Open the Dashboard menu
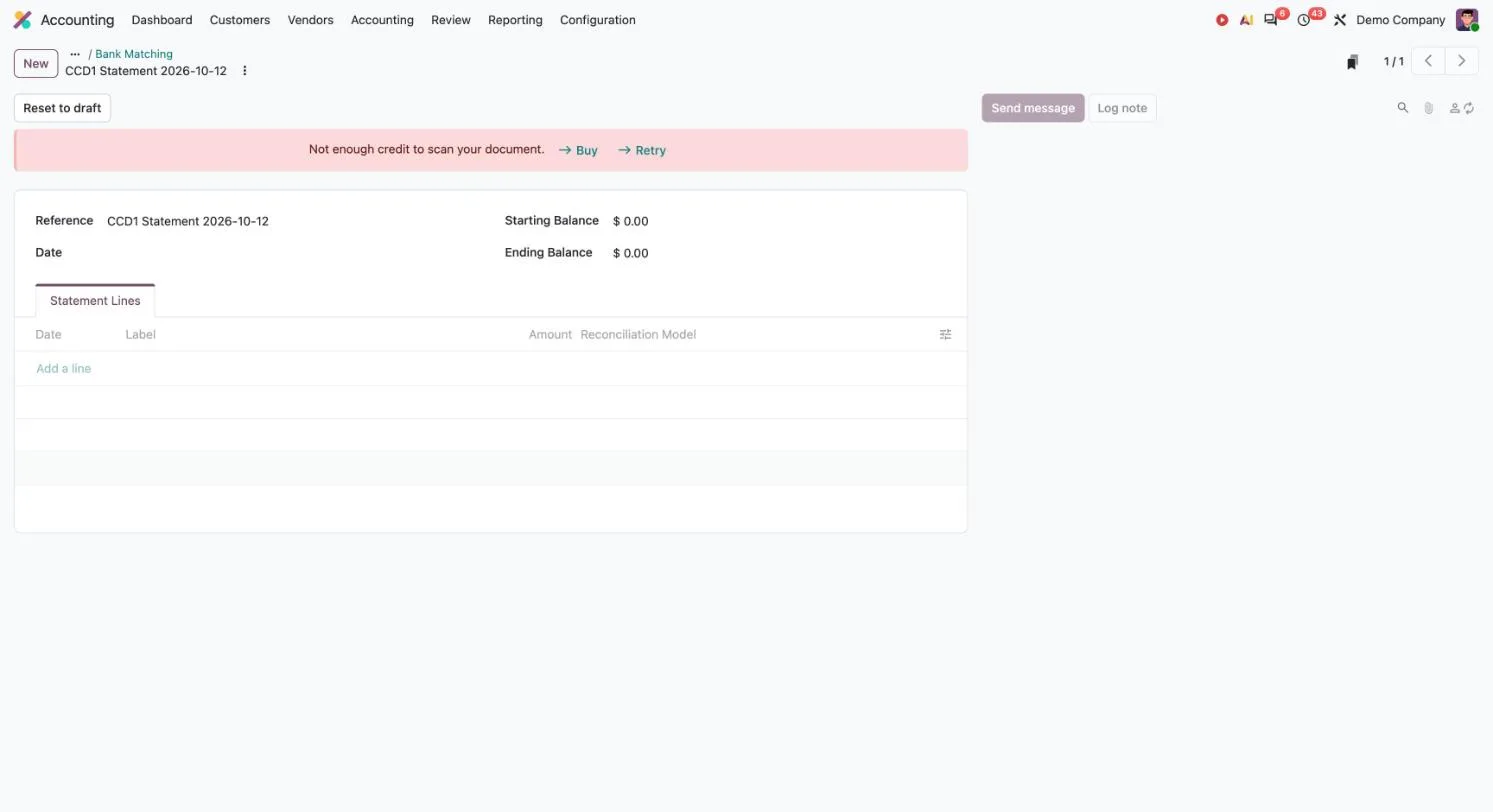The width and height of the screenshot is (1493, 812). (162, 20)
